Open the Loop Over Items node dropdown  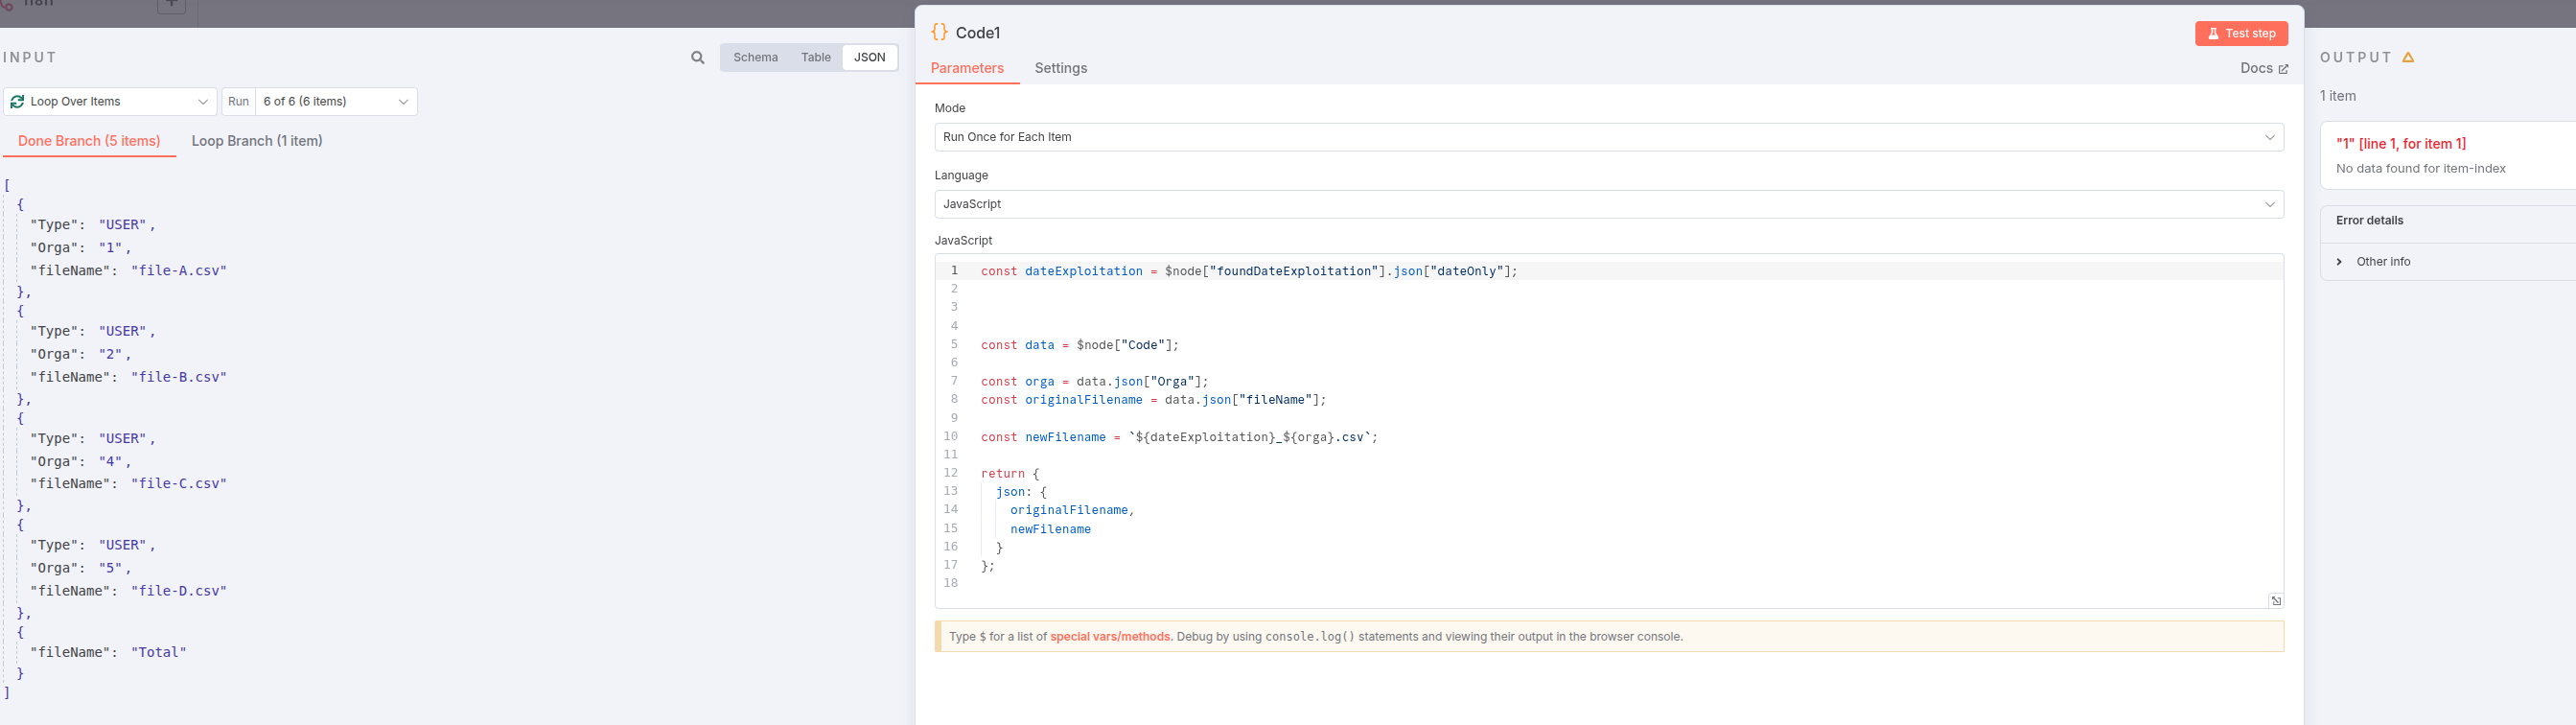click(110, 102)
